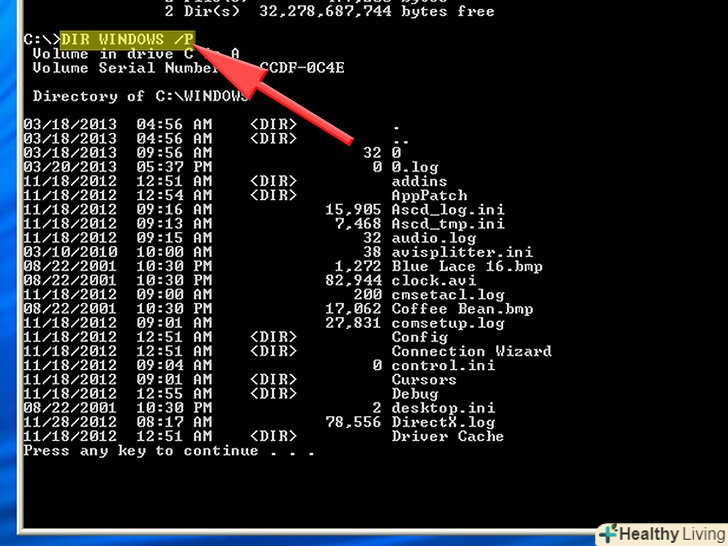Click the Config directory name
The width and height of the screenshot is (728, 546).
pyautogui.click(x=419, y=337)
